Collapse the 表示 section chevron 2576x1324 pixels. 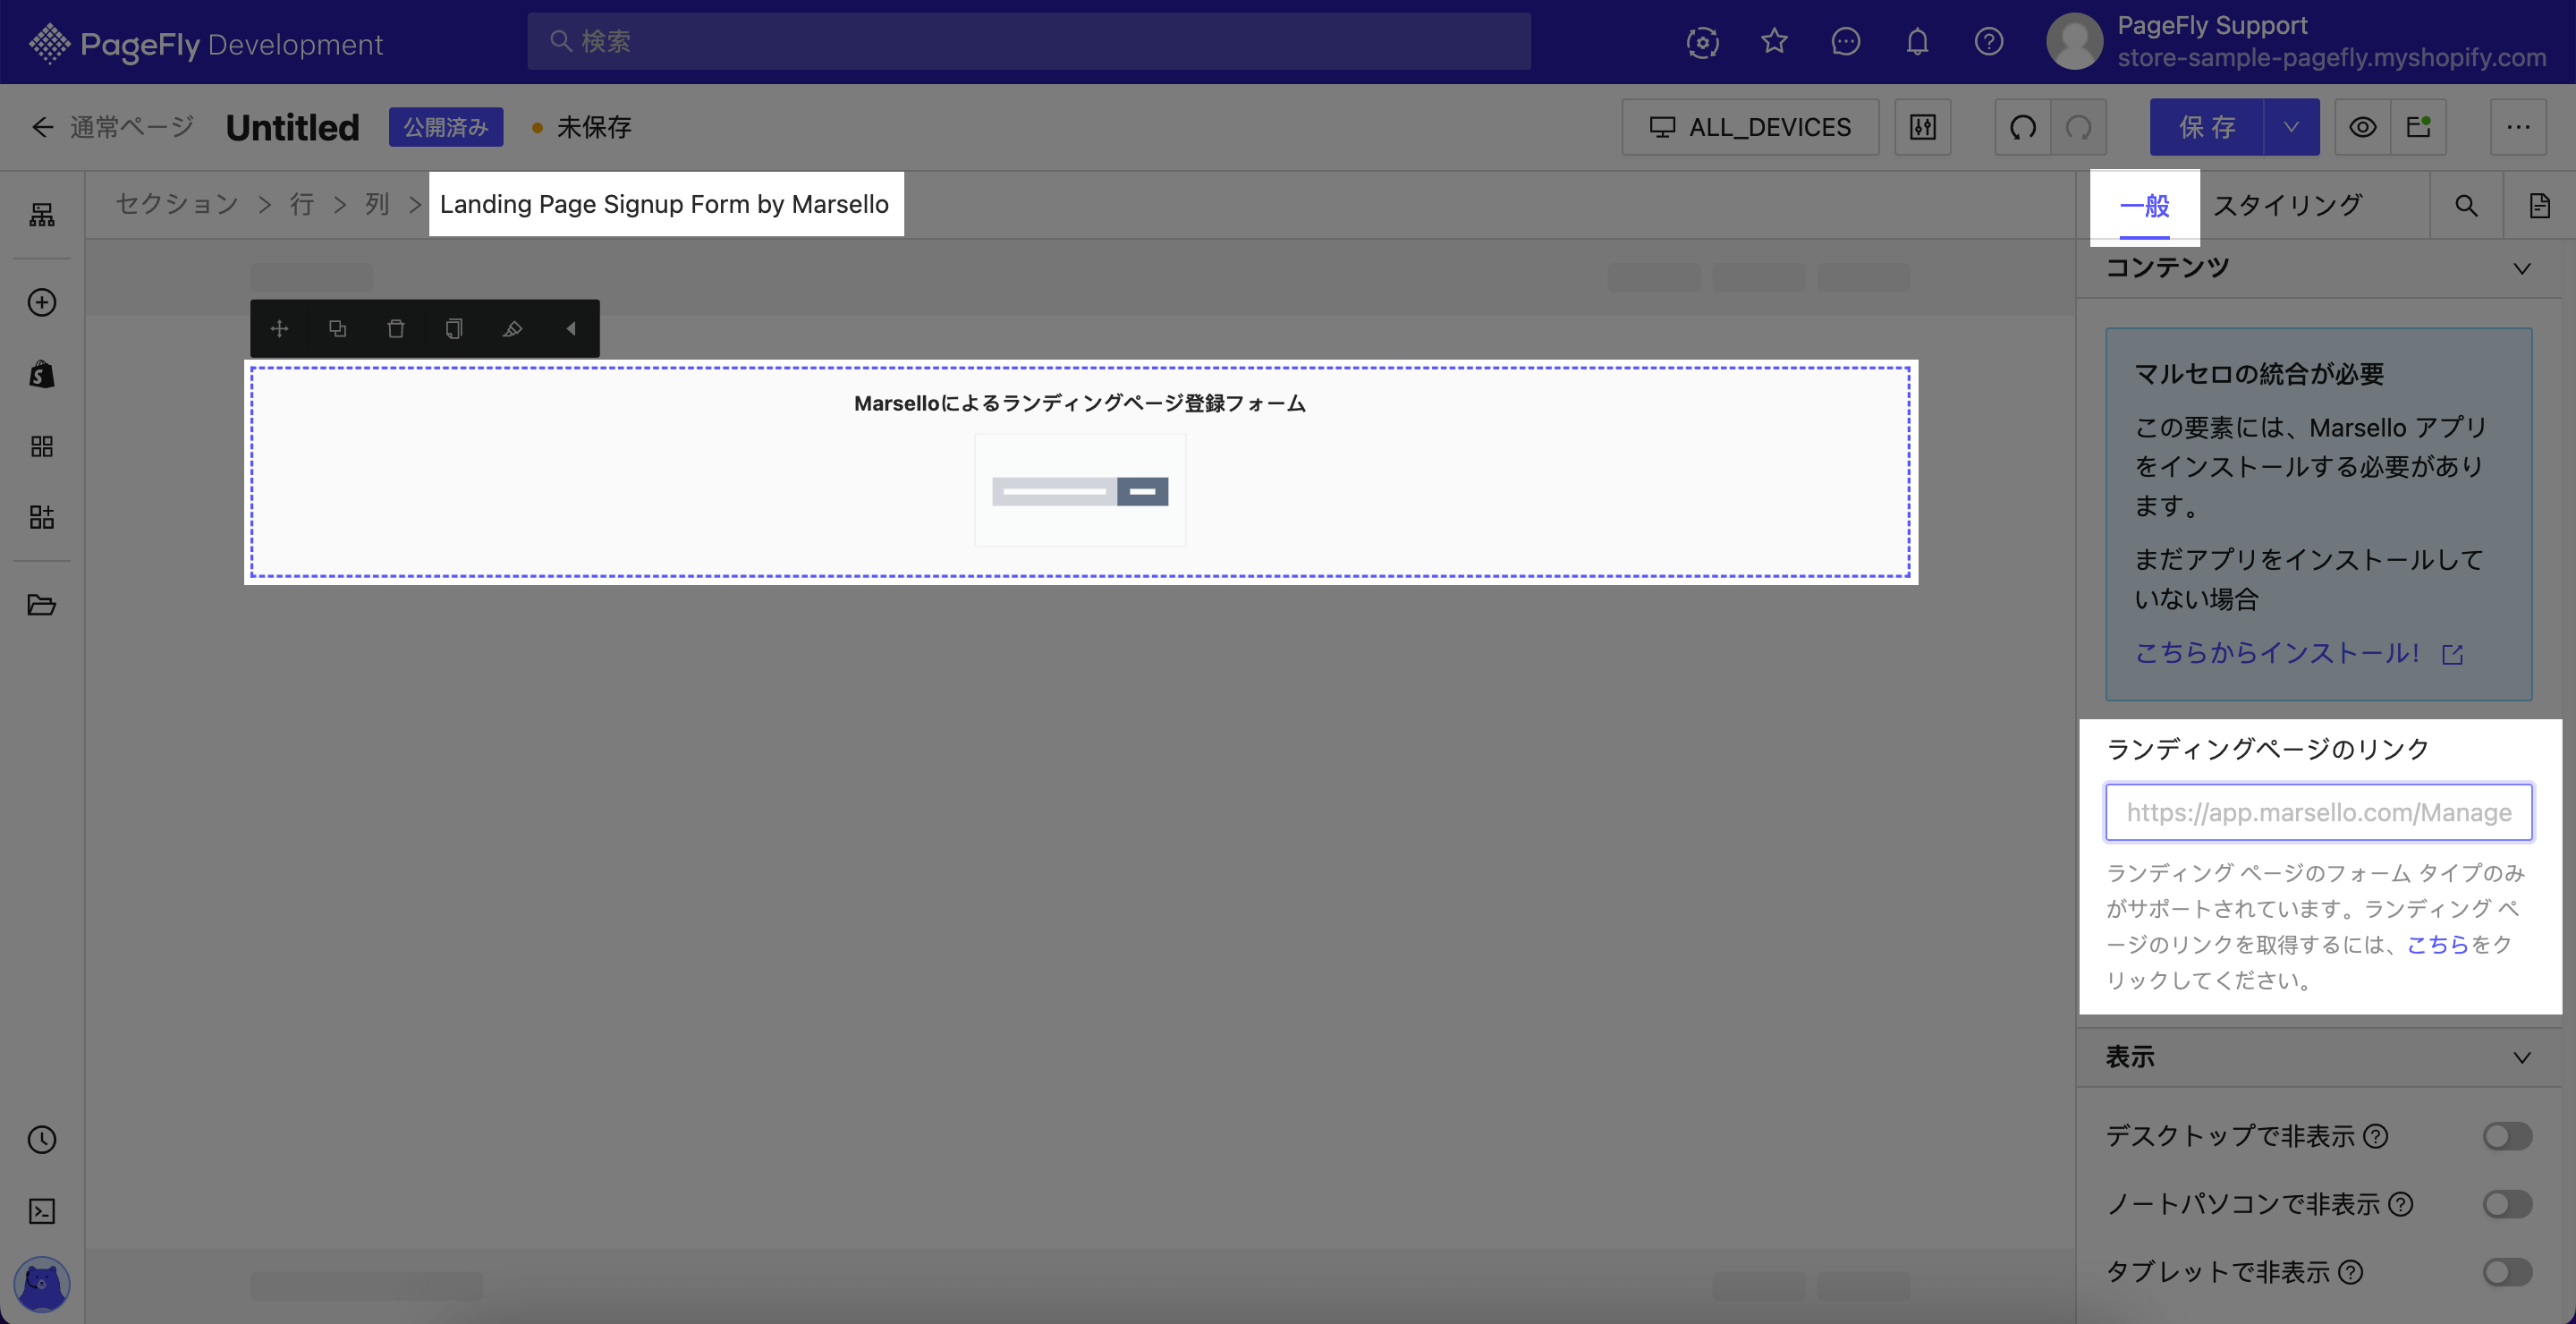click(2522, 1057)
